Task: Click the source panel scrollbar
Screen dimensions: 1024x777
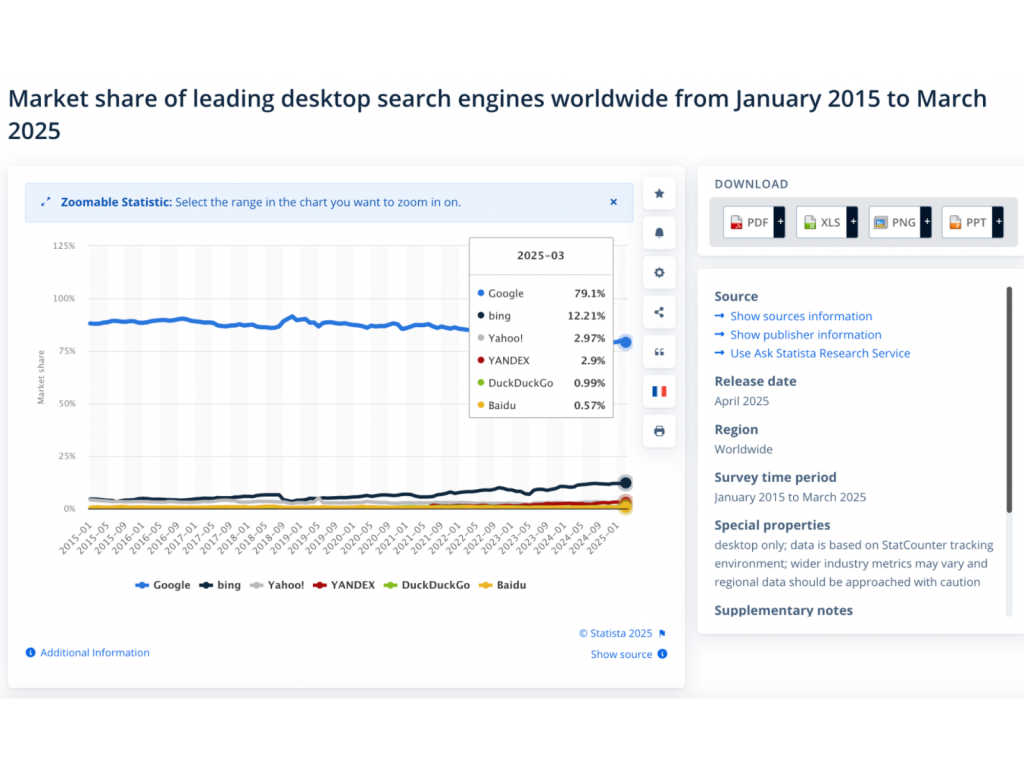Action: (1008, 400)
